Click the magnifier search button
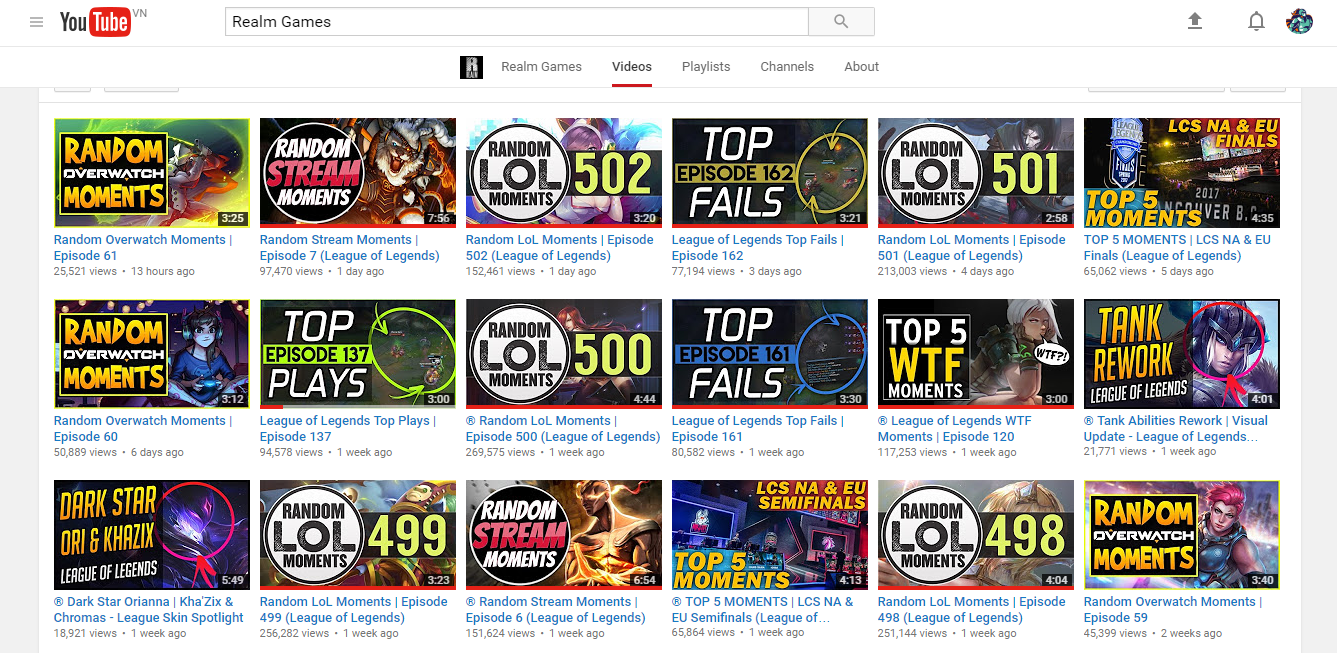The width and height of the screenshot is (1341, 655). tap(841, 22)
